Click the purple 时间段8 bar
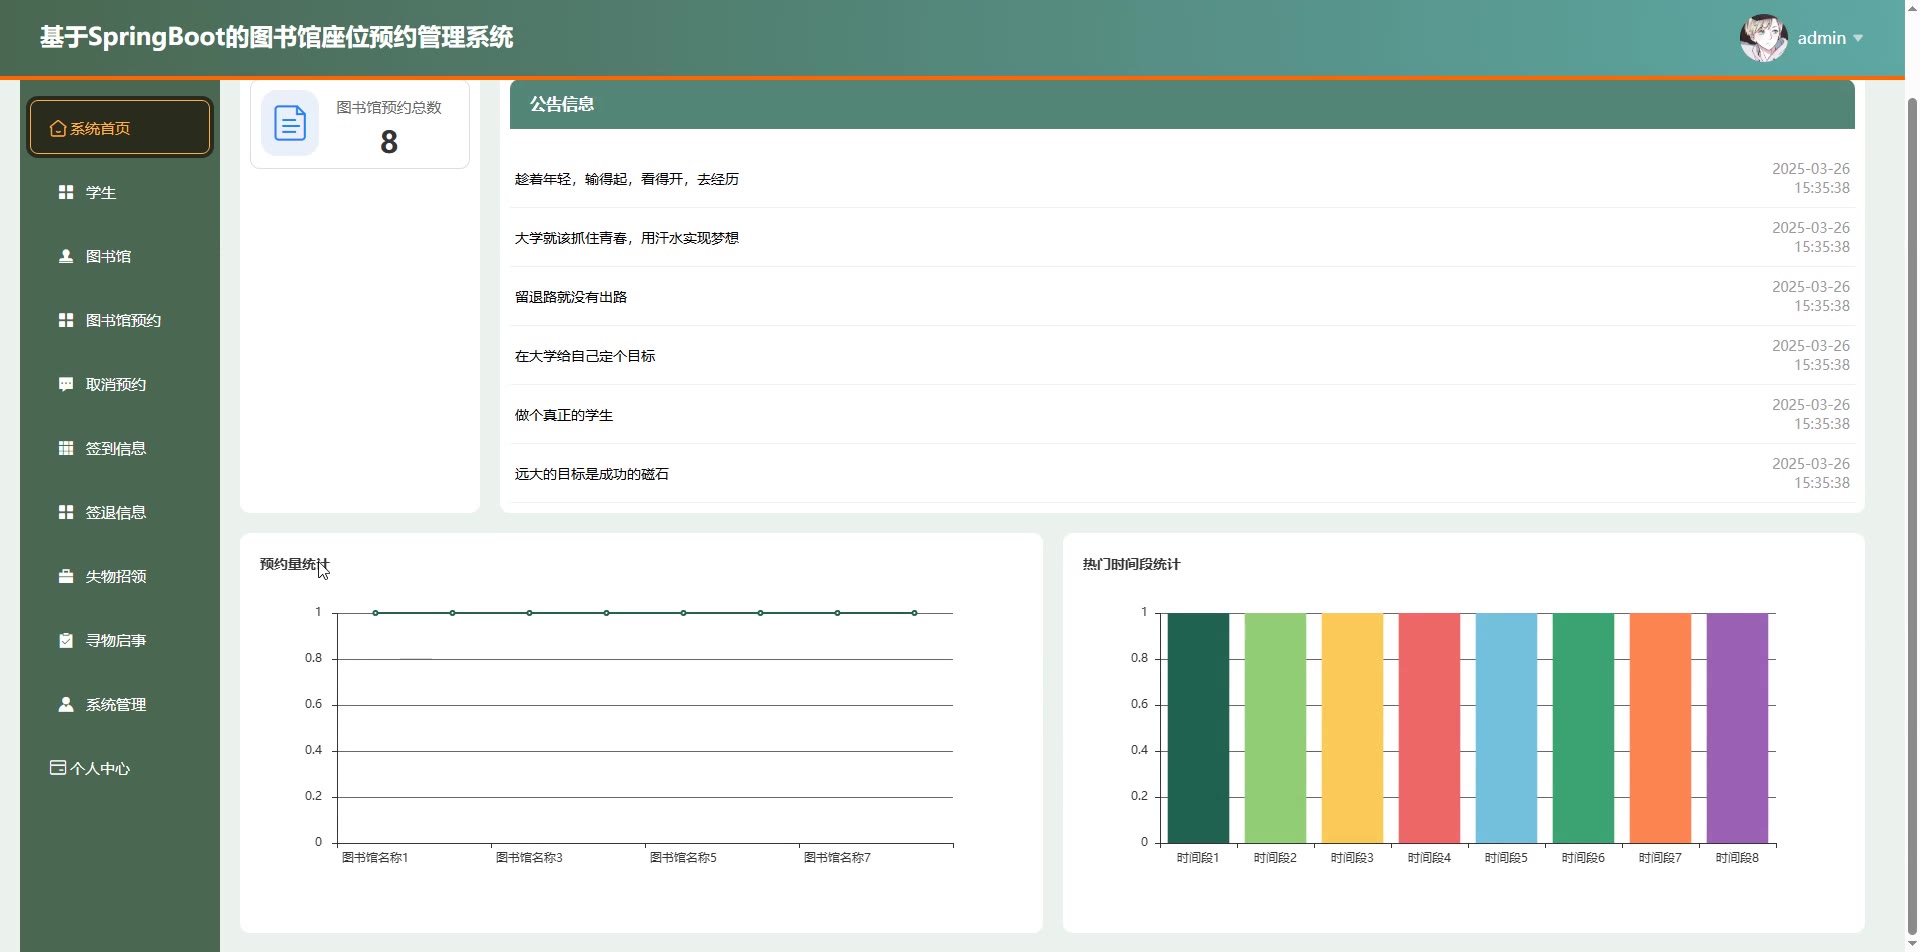1920x952 pixels. click(x=1737, y=727)
